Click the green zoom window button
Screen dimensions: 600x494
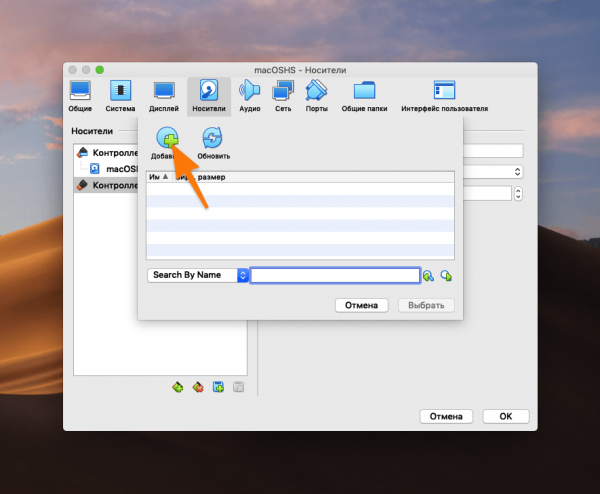point(100,70)
